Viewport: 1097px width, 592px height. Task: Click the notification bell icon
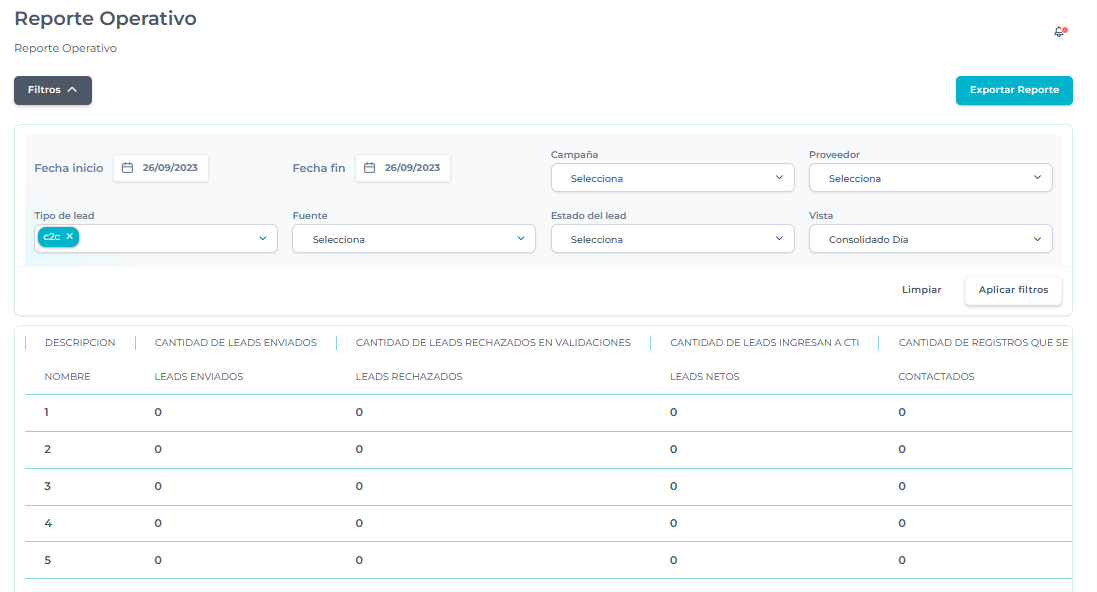(x=1059, y=32)
